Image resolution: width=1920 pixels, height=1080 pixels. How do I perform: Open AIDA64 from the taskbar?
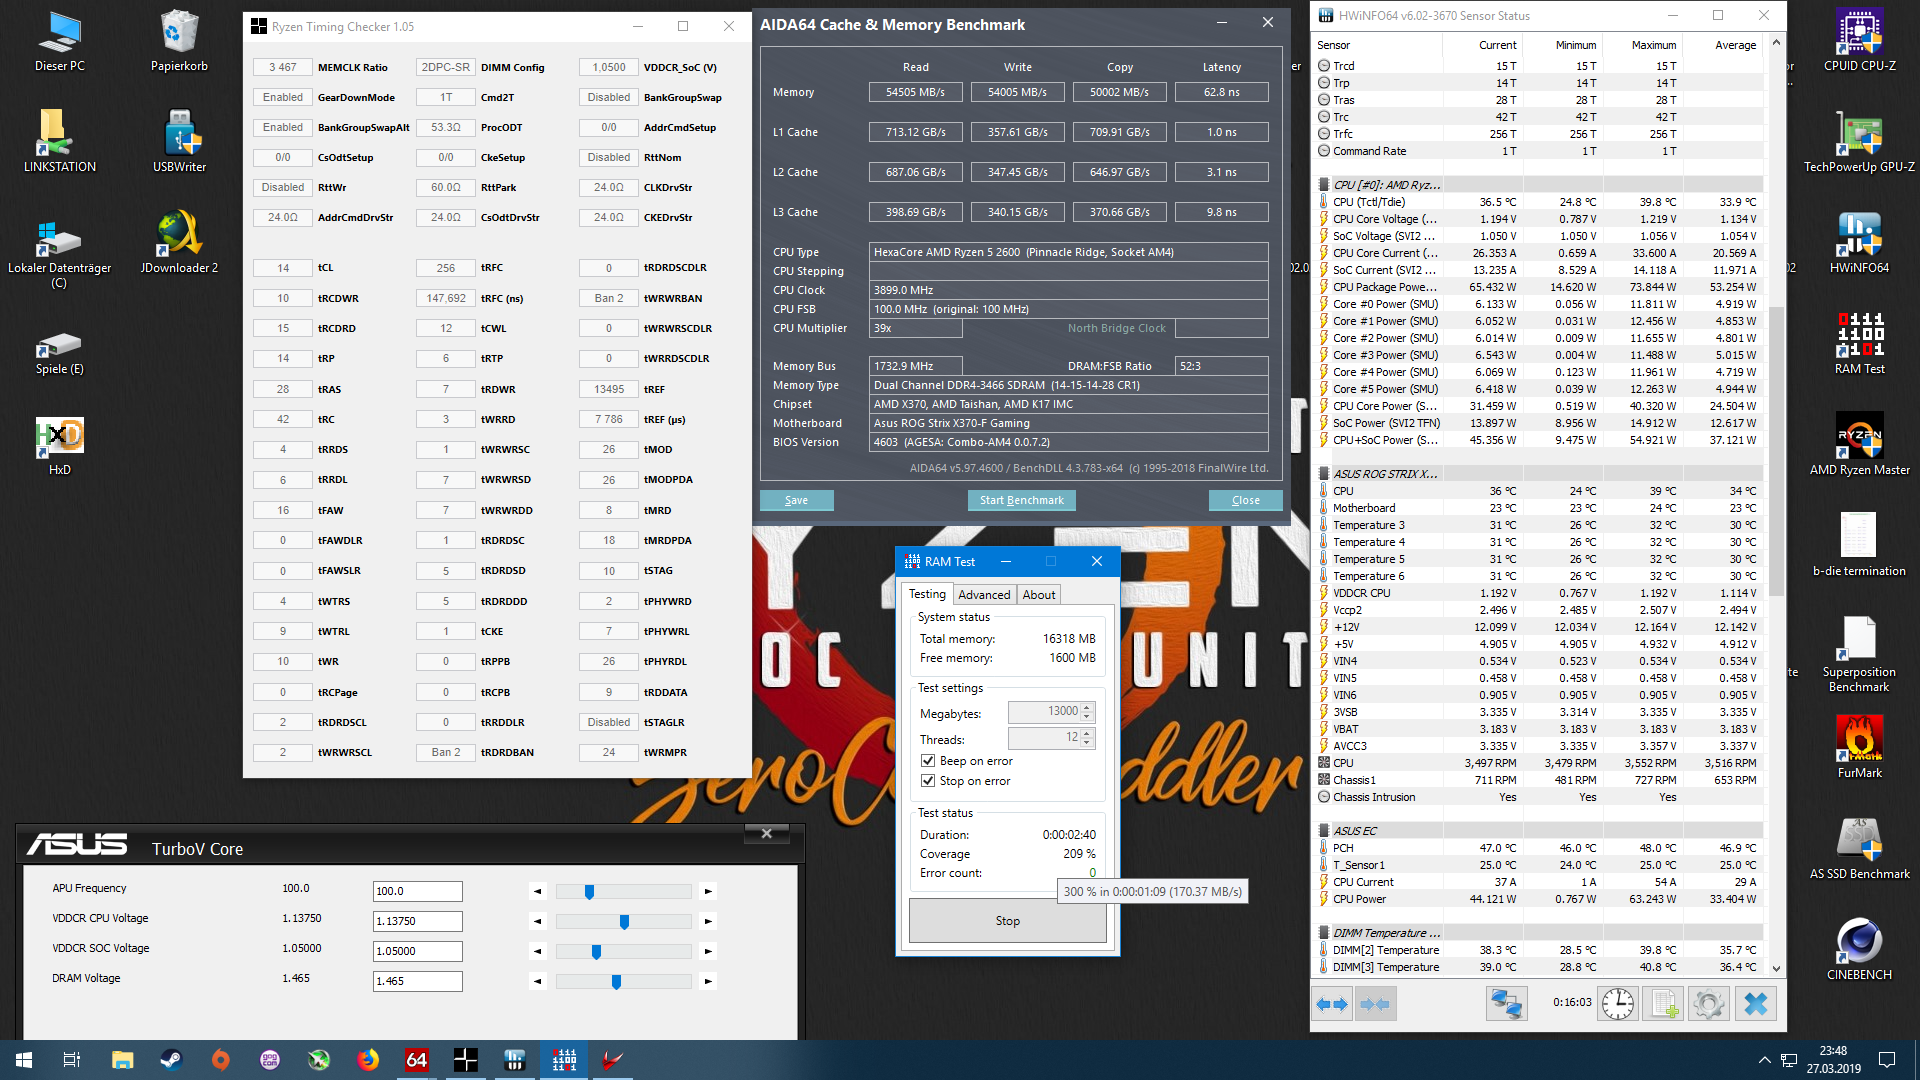tap(417, 1060)
